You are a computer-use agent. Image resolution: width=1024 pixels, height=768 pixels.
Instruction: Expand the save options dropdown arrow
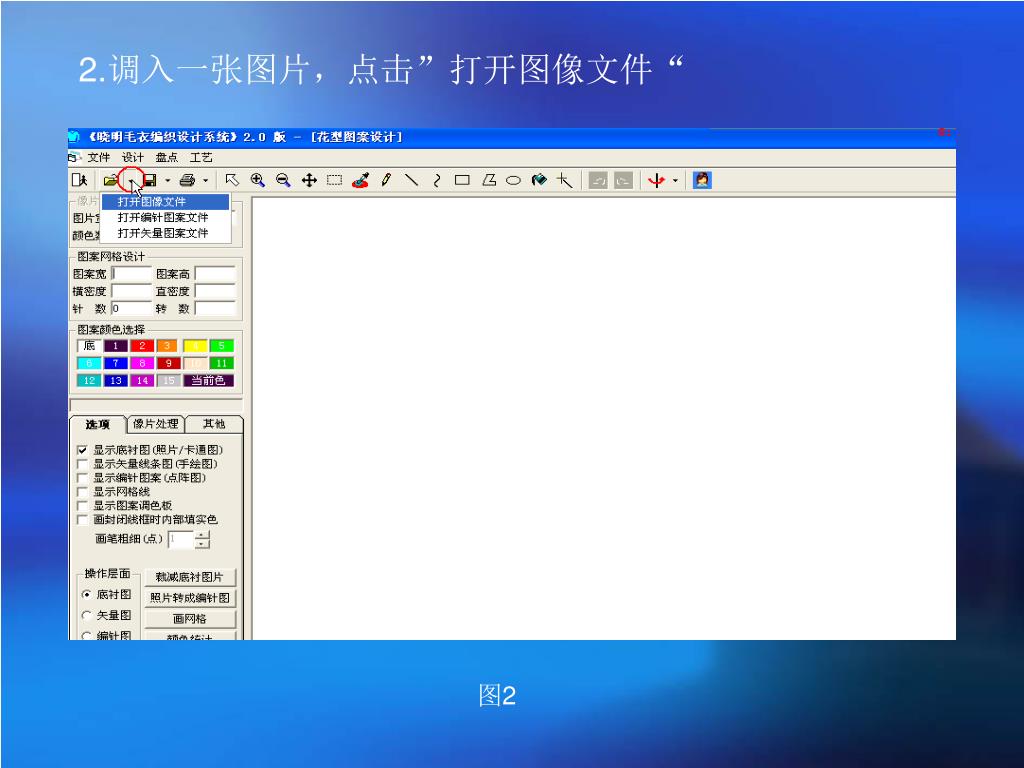(168, 180)
